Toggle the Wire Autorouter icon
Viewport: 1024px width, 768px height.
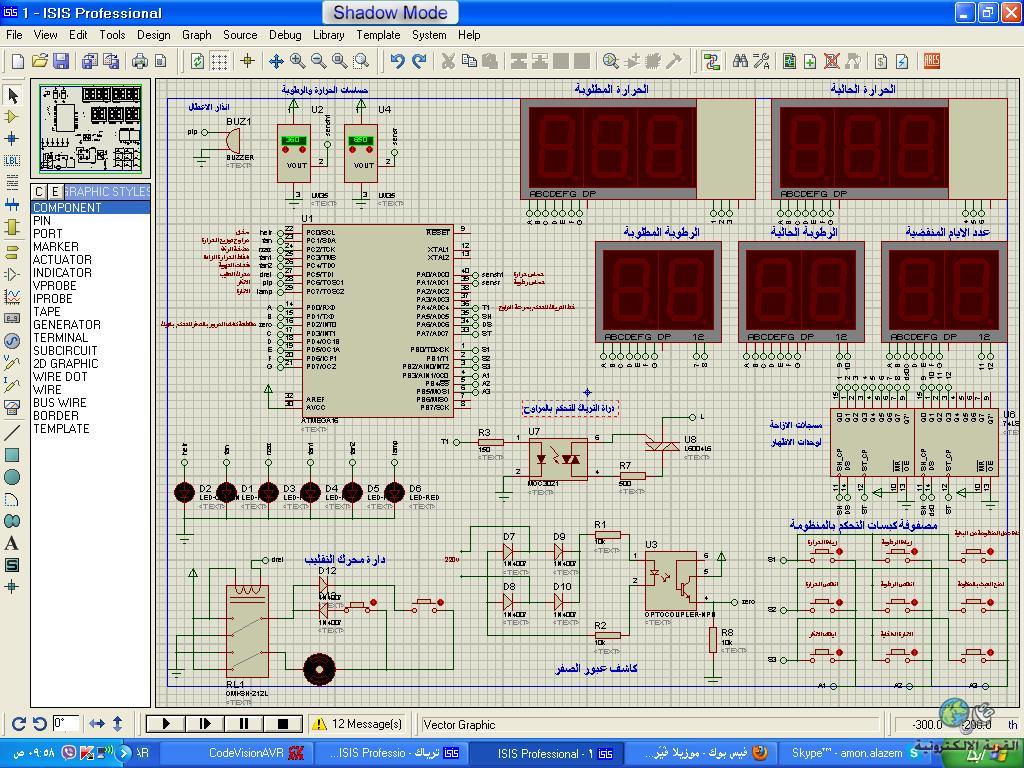coord(711,61)
